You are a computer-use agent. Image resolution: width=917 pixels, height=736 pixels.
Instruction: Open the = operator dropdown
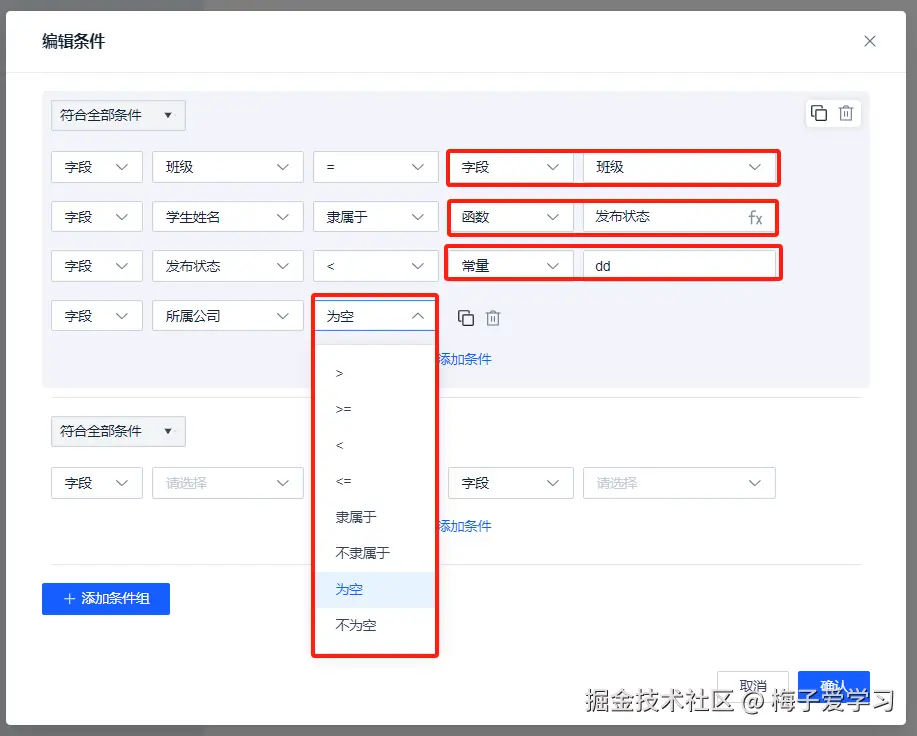[x=375, y=167]
